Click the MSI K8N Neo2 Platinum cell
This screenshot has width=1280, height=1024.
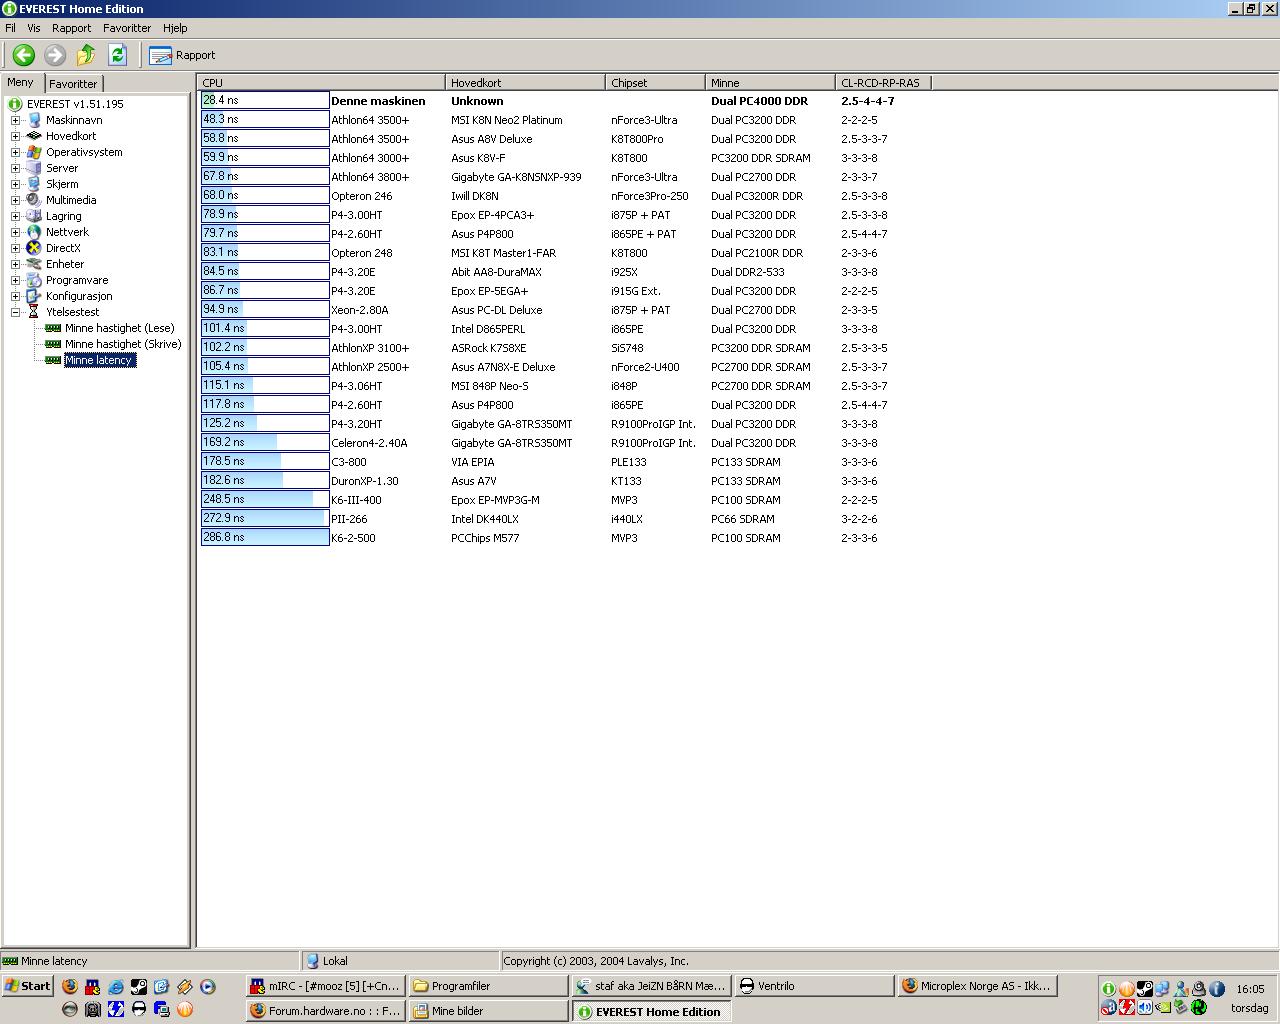[507, 120]
